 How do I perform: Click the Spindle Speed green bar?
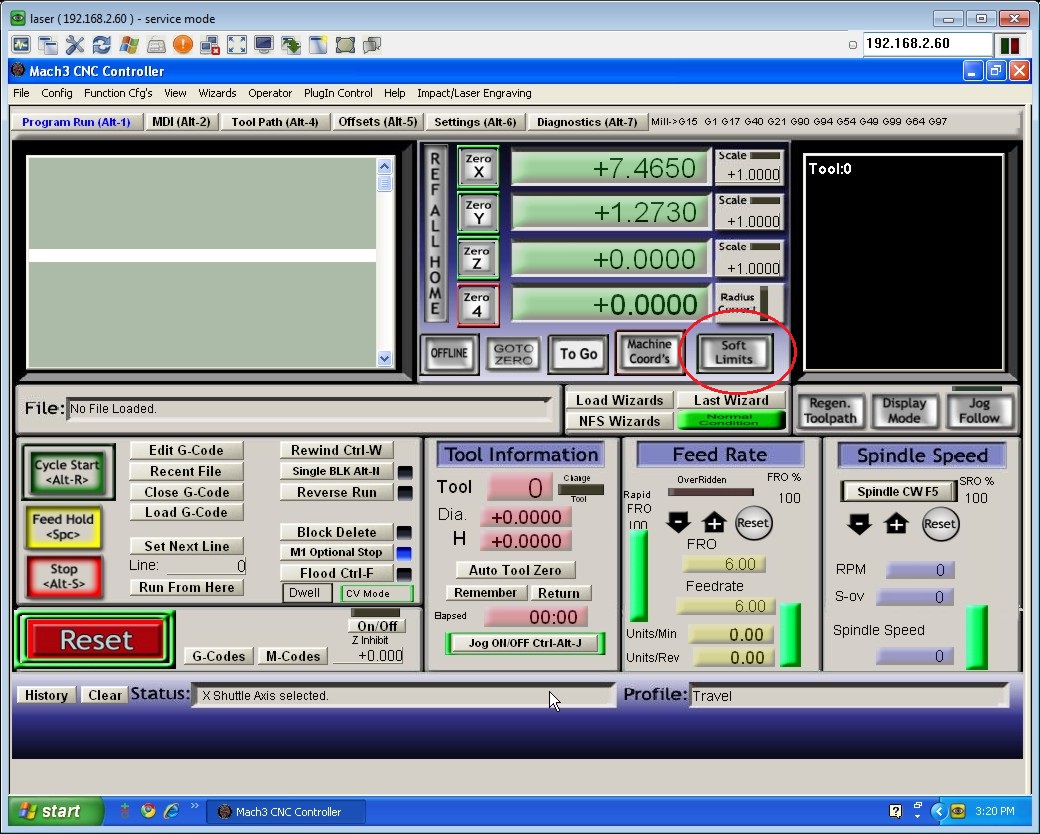(976, 636)
